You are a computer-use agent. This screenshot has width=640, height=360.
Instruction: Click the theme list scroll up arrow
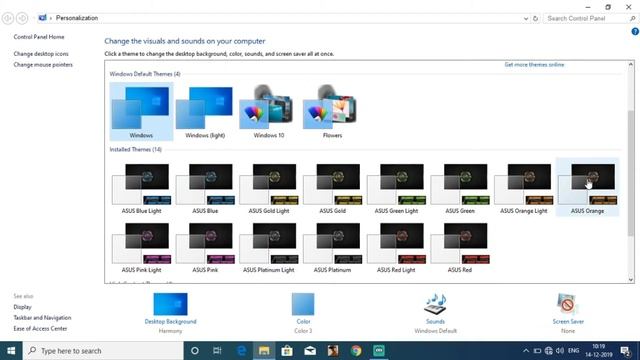point(631,64)
